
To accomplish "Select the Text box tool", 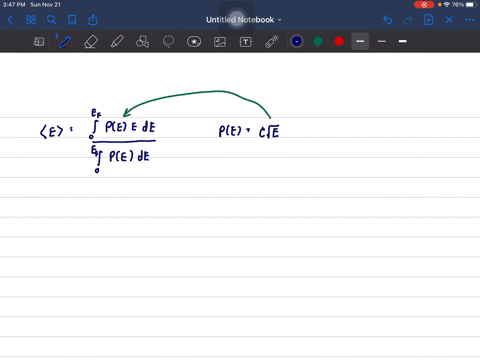I will (246, 42).
